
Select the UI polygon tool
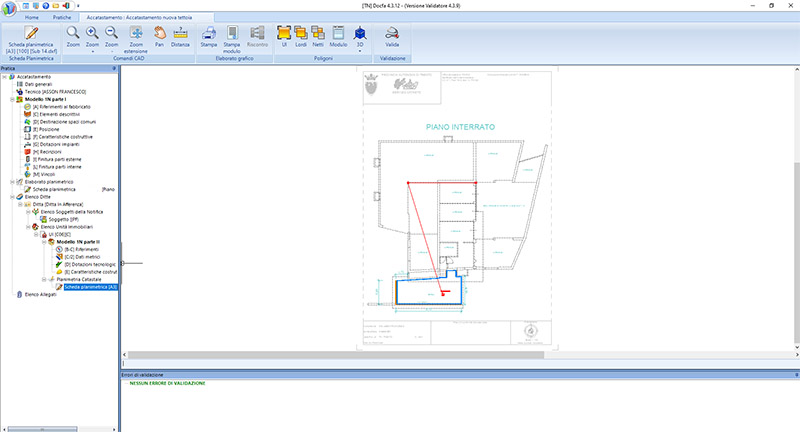(x=284, y=36)
